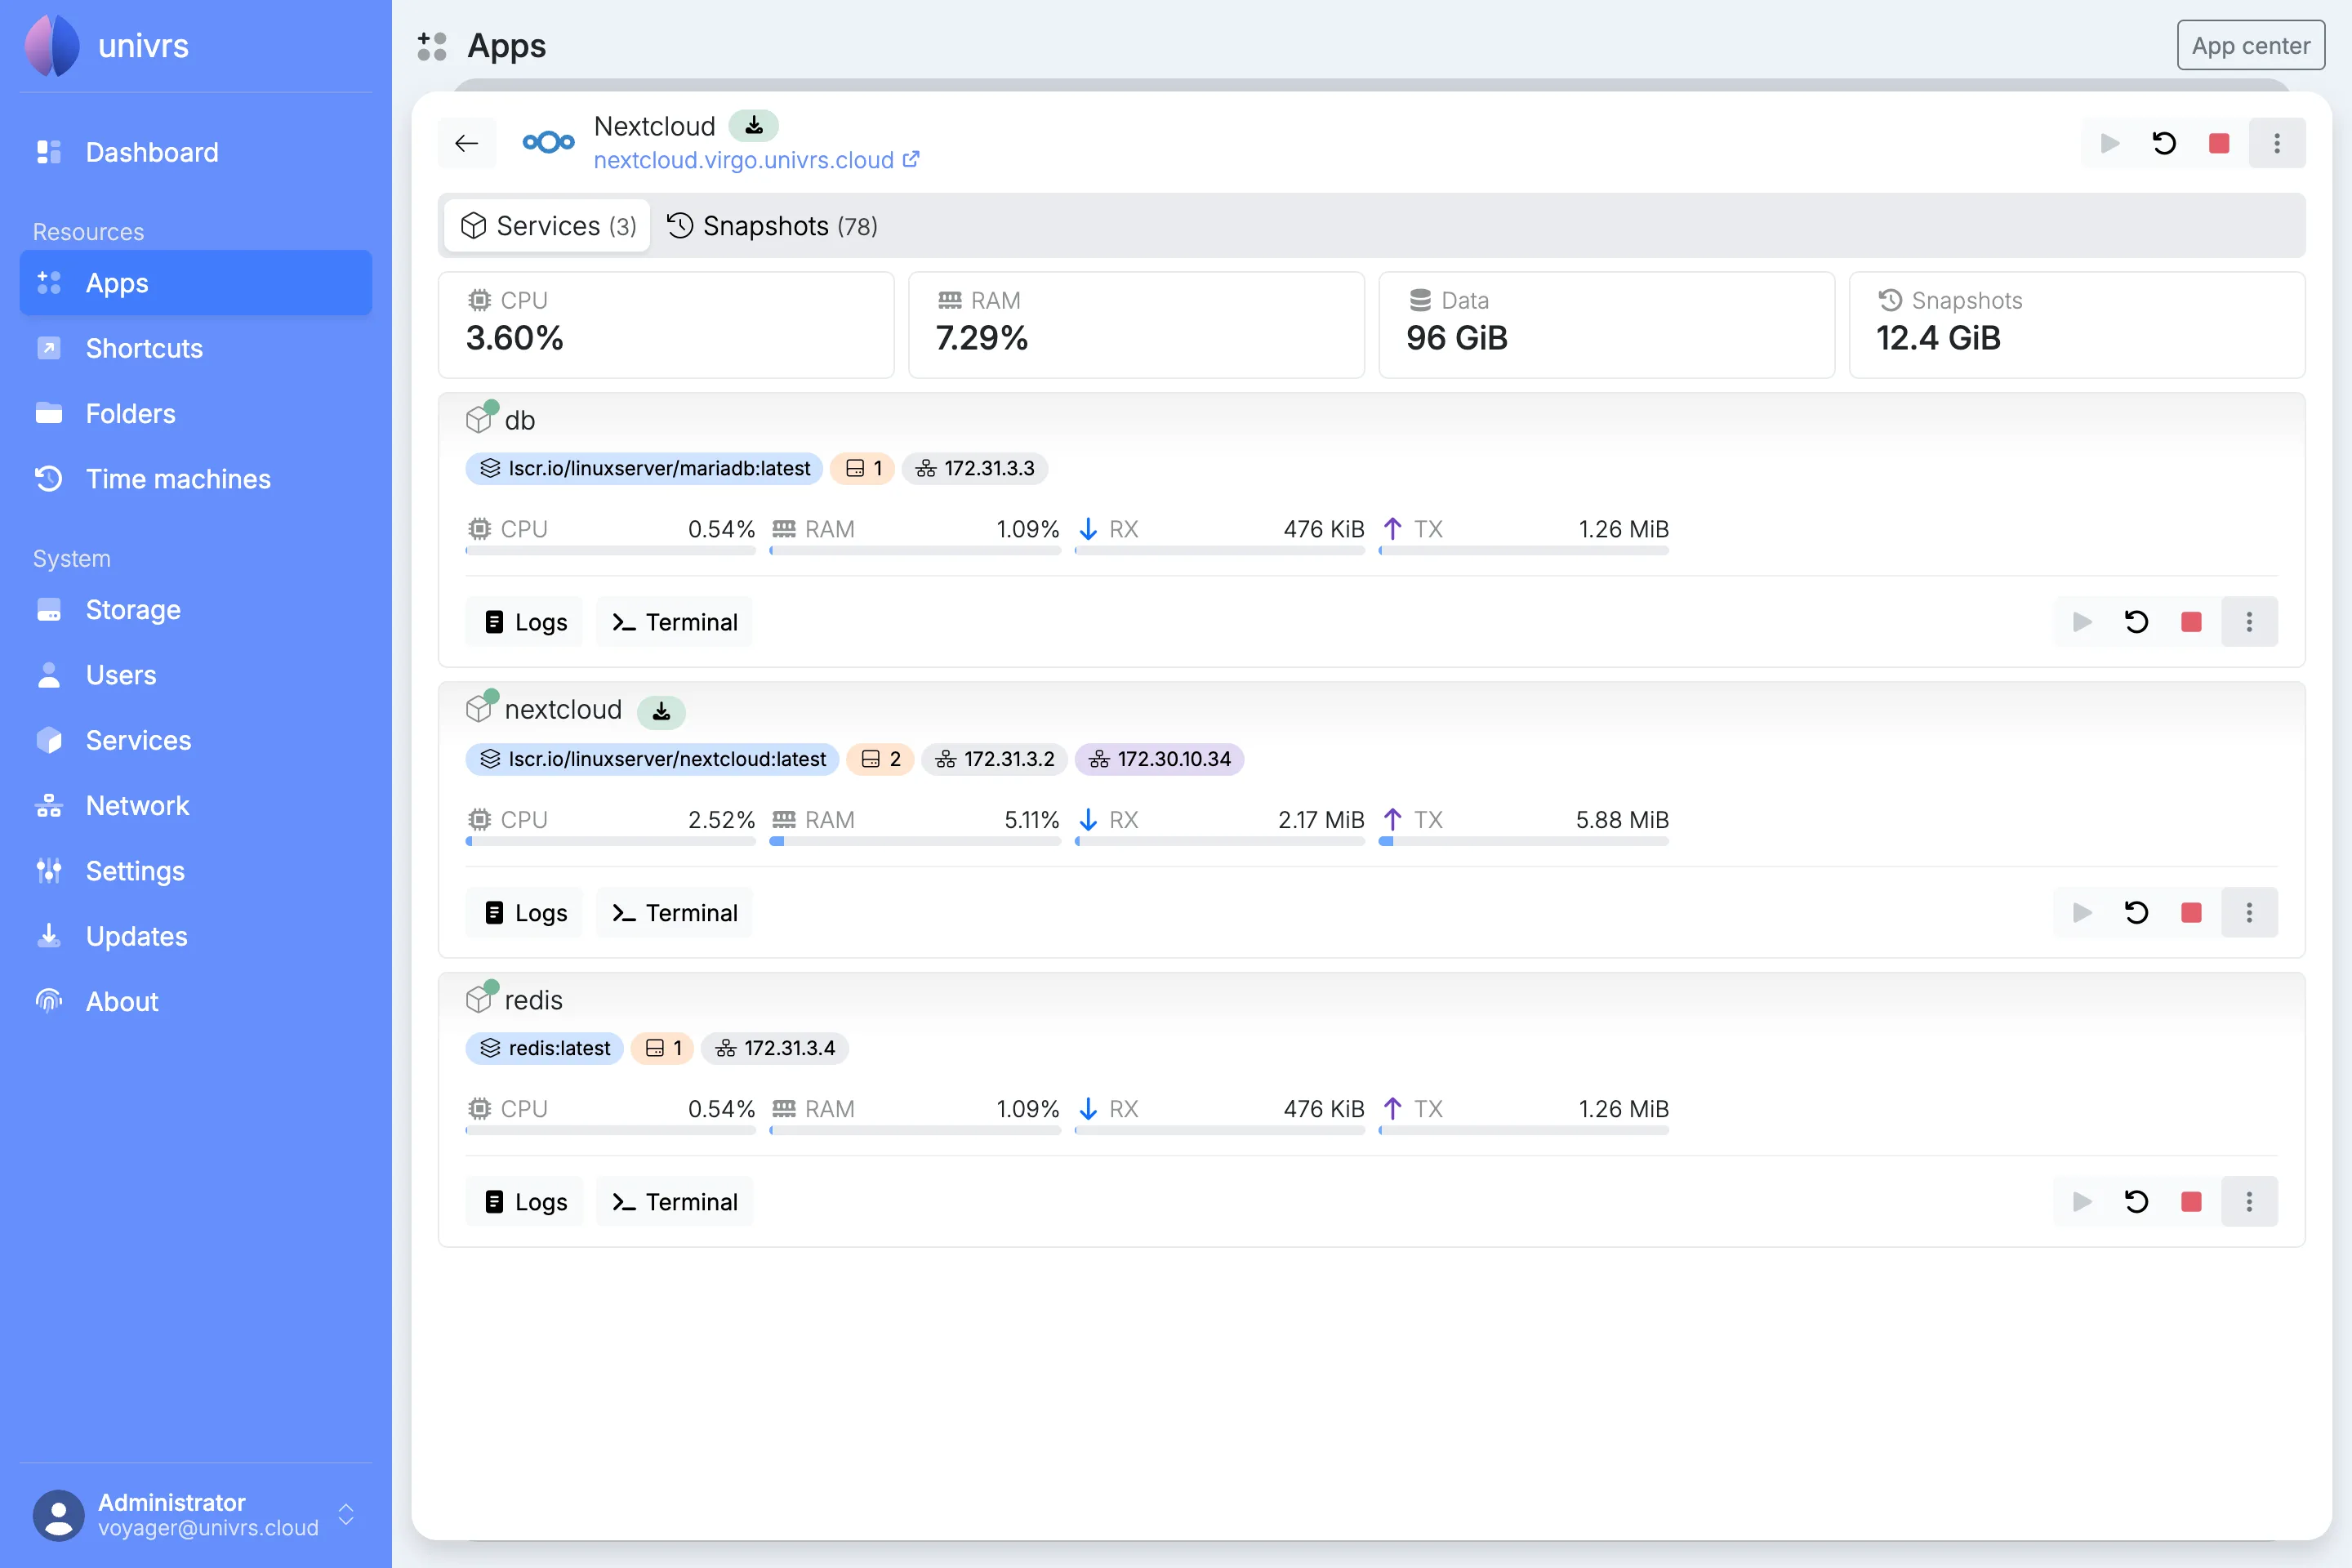
Task: Click the update available badge next to Nextcloud title
Action: coord(754,126)
